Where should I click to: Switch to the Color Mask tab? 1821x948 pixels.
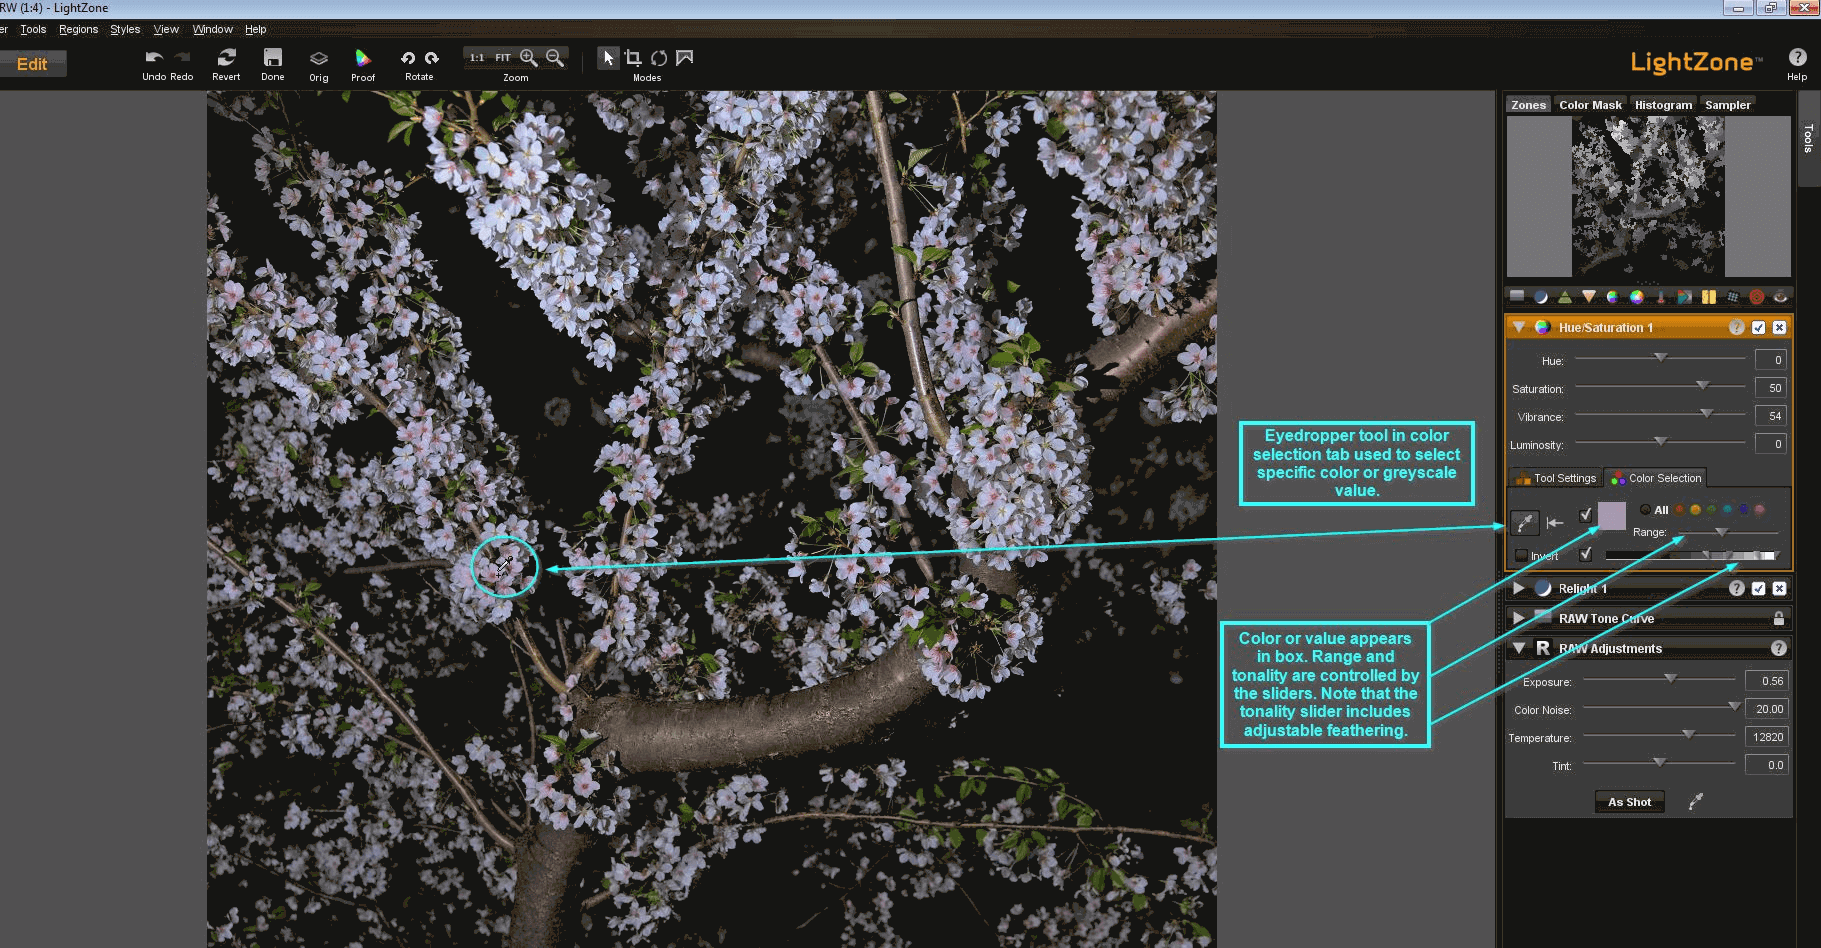pyautogui.click(x=1590, y=104)
